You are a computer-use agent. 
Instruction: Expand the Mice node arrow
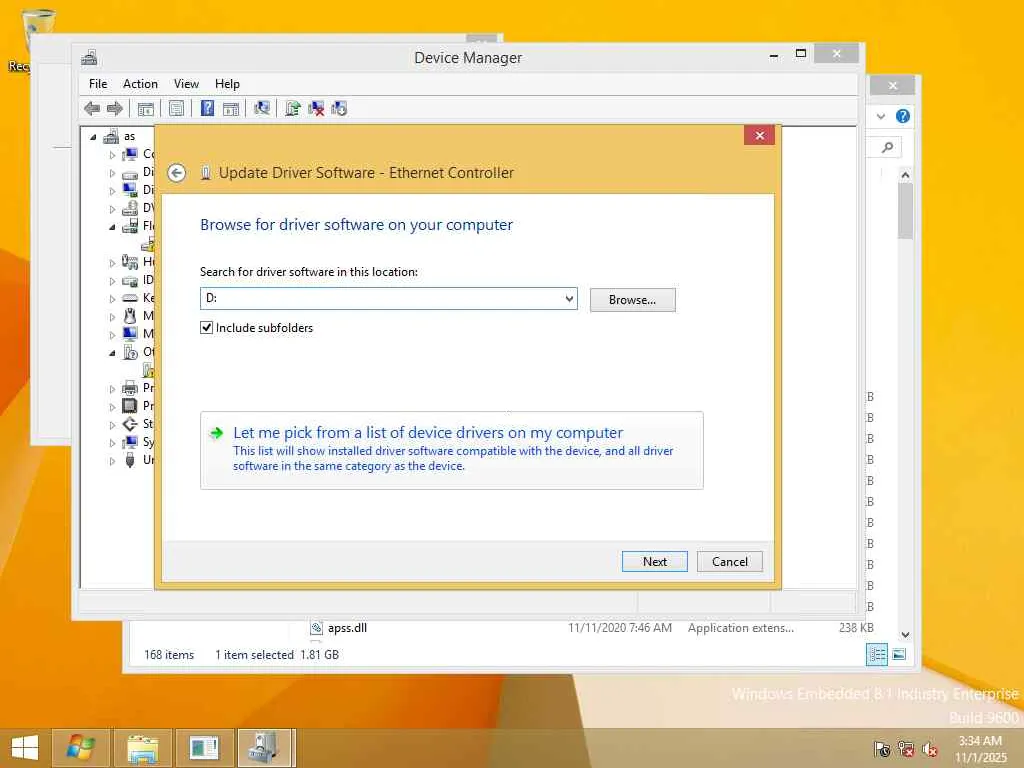[x=112, y=317]
